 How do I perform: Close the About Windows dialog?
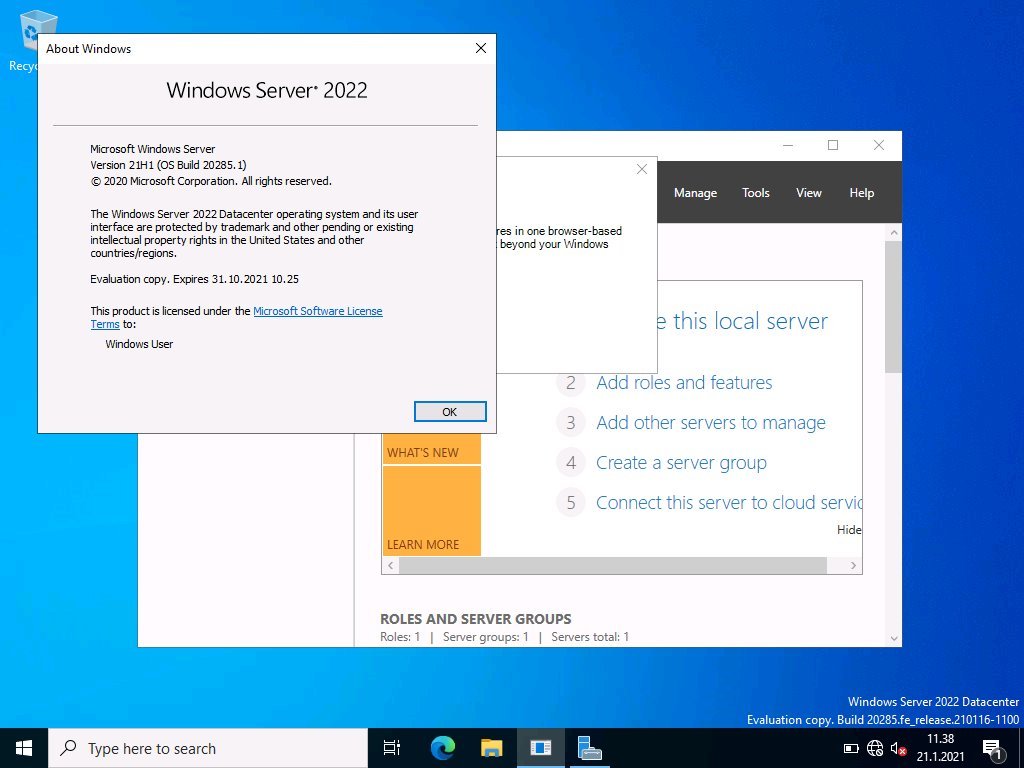pos(481,48)
